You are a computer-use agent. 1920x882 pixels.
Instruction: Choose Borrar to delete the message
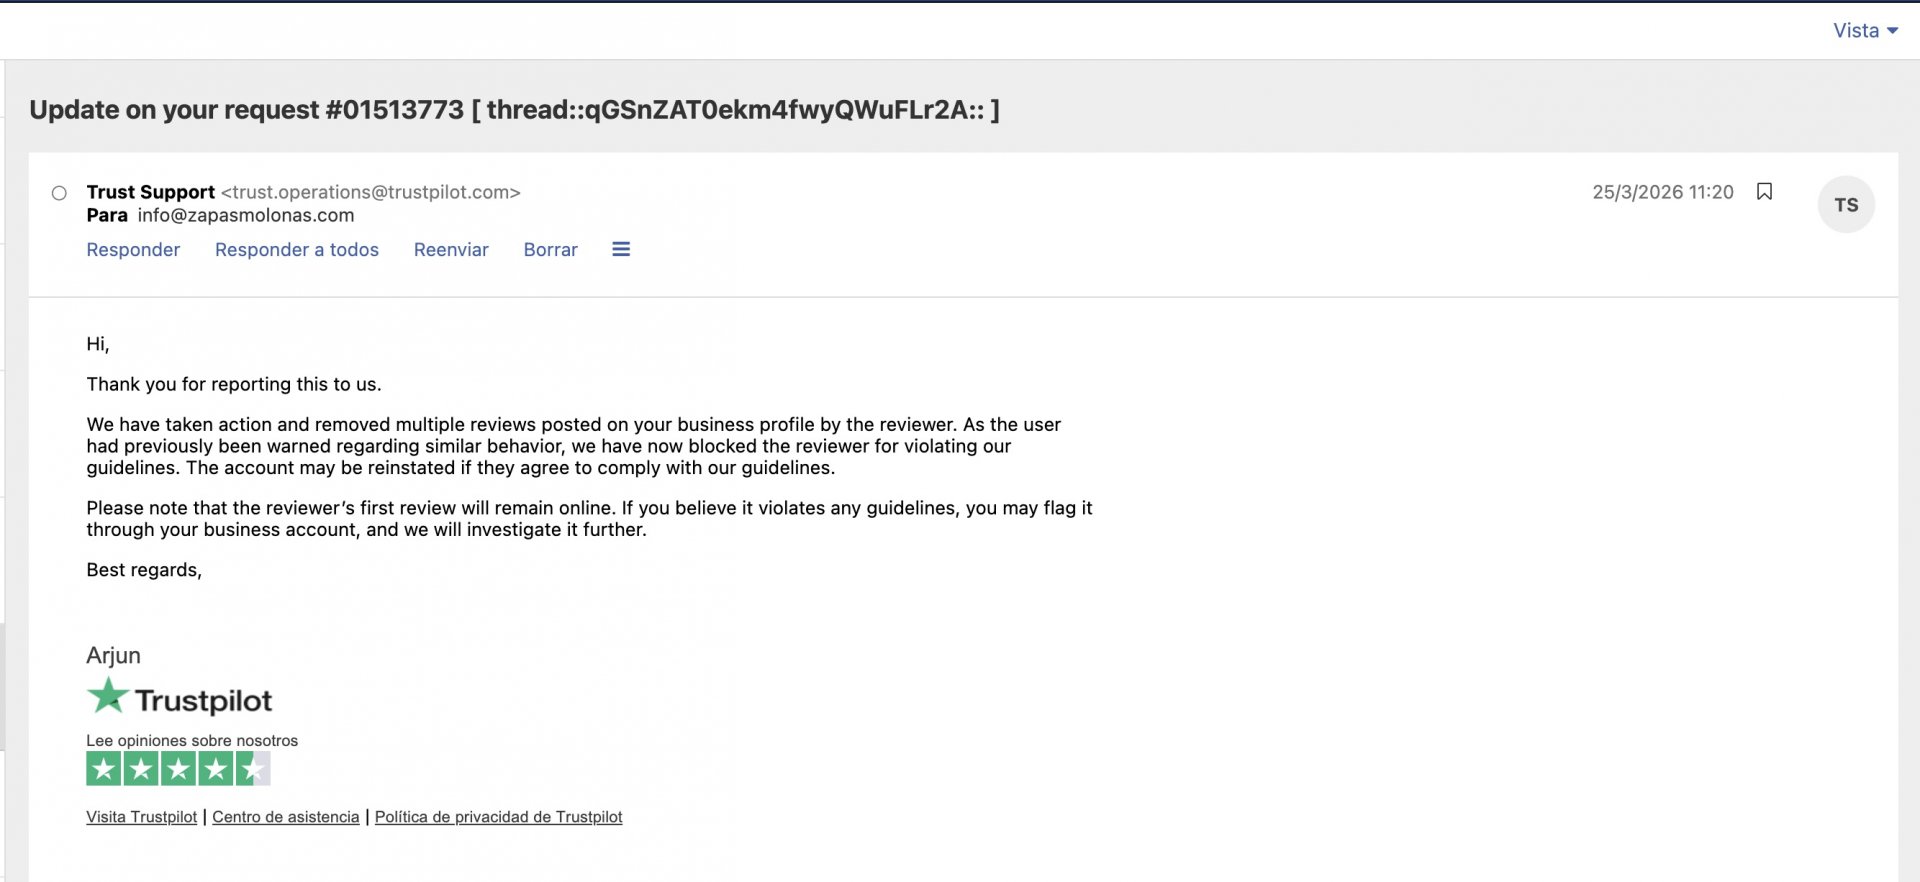(550, 249)
